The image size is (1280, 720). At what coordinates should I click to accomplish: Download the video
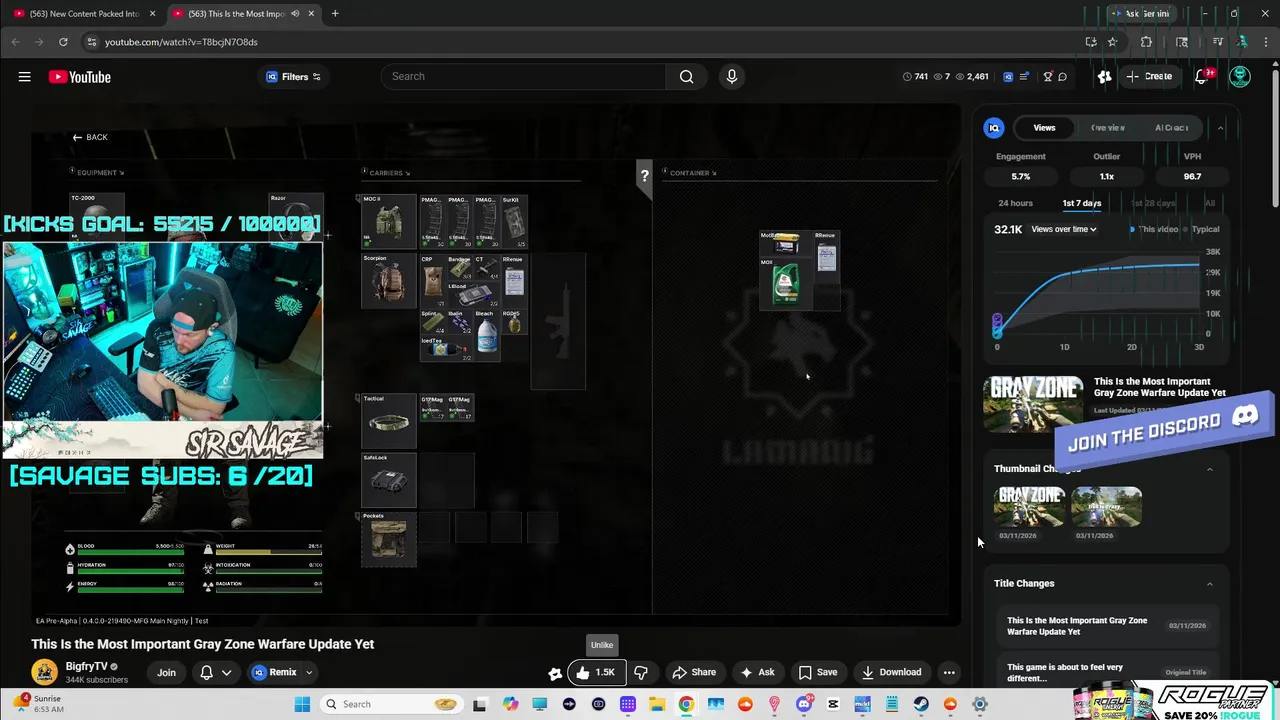[x=892, y=672]
